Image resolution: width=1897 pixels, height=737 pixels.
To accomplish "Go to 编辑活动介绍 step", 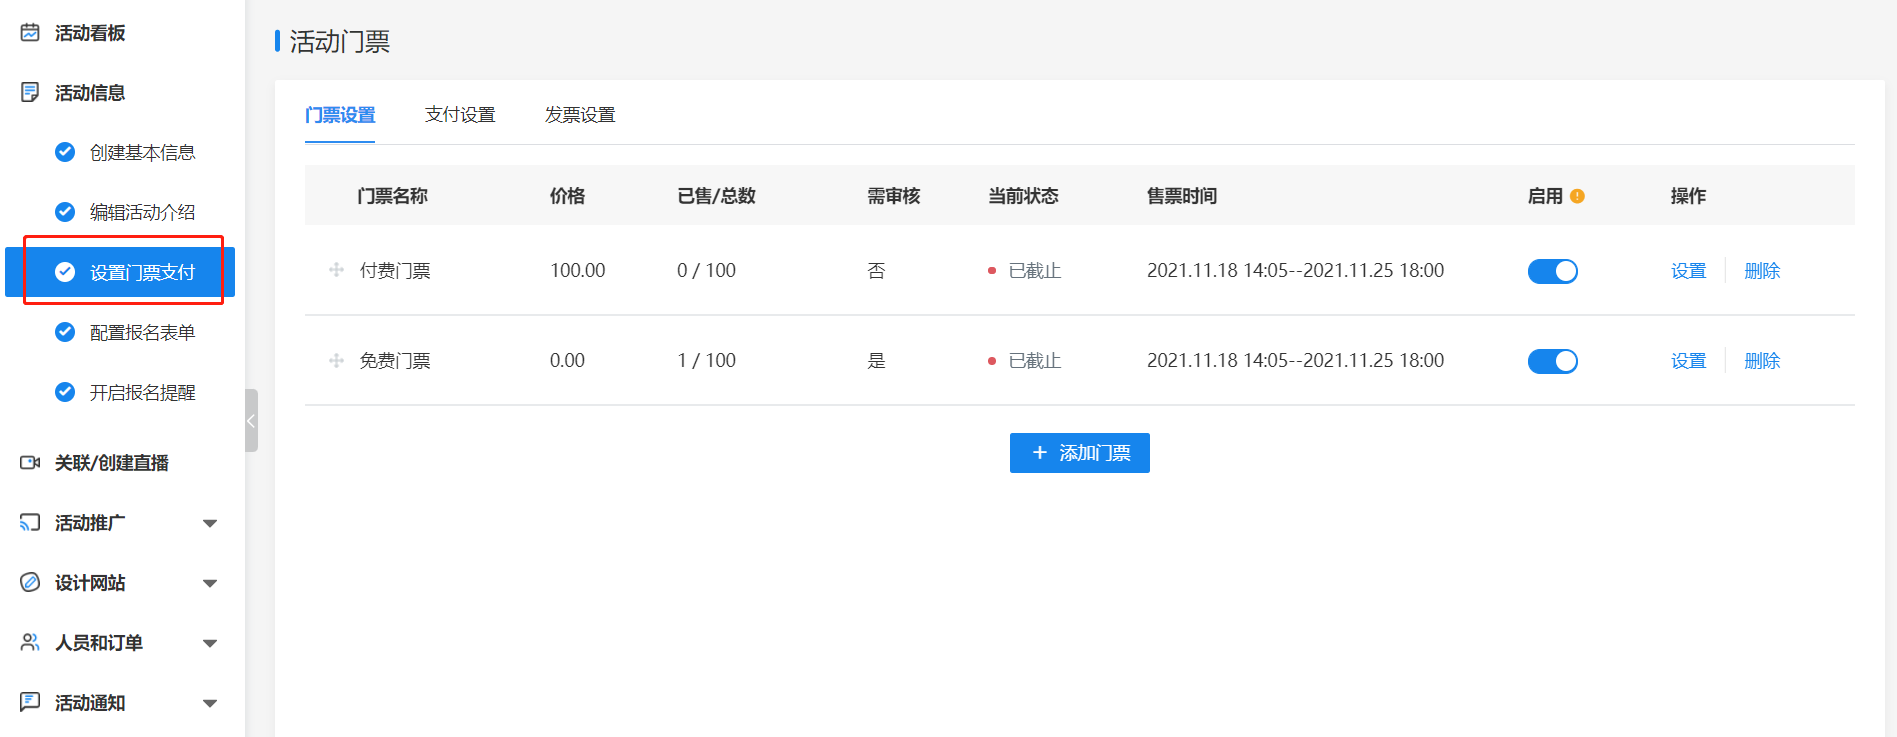I will coord(142,212).
